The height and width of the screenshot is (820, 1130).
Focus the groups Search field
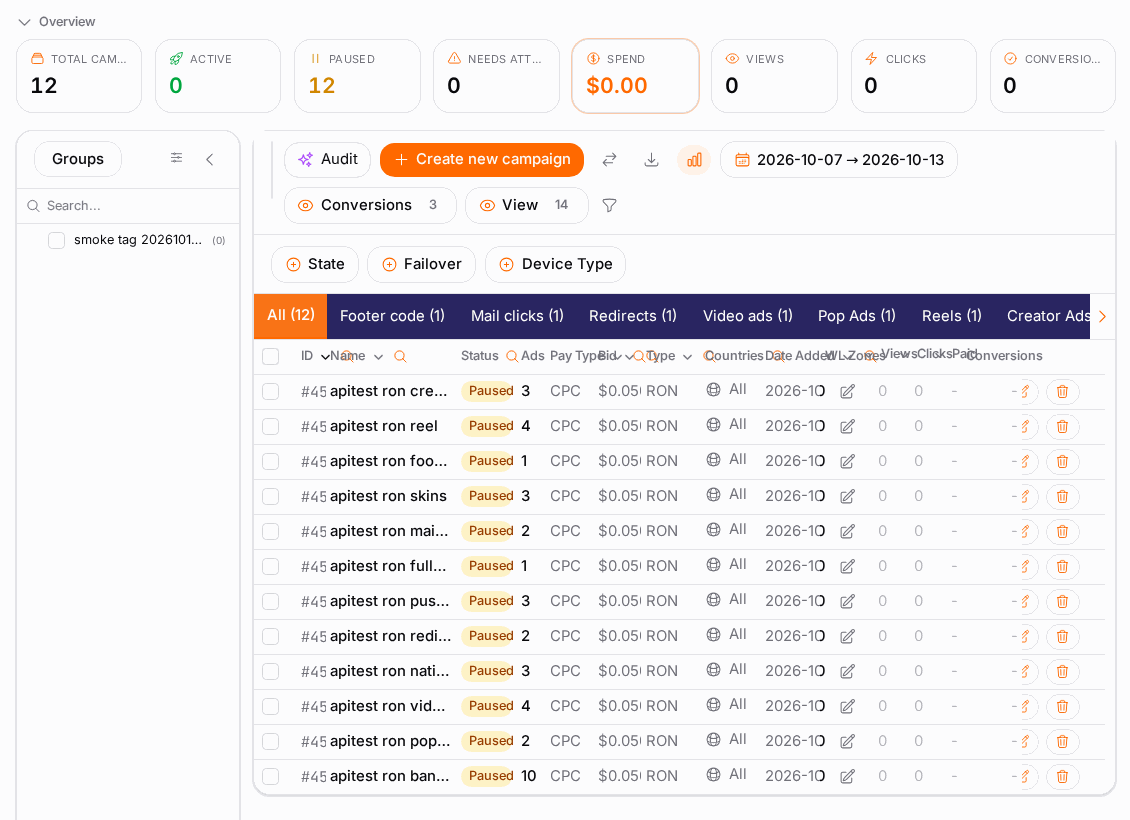[128, 206]
